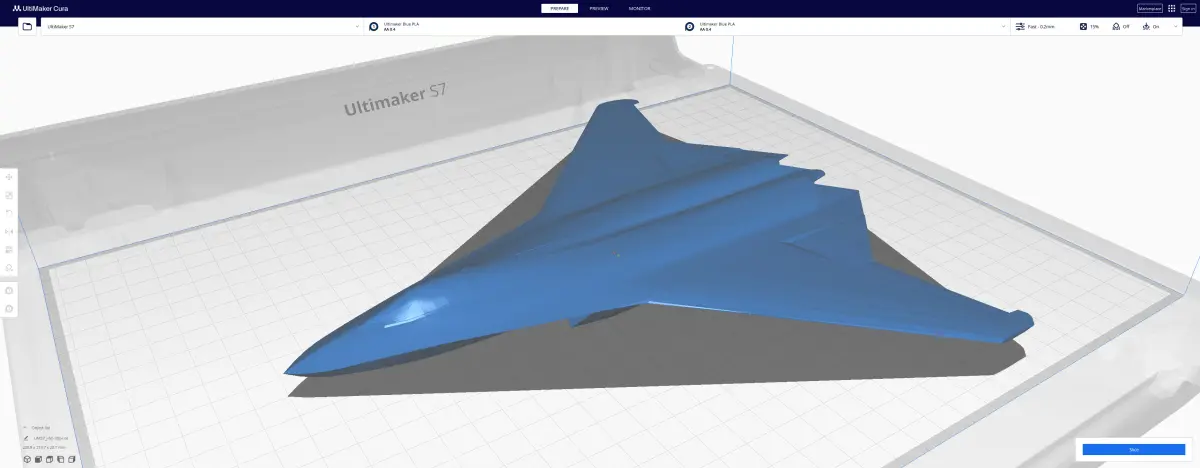
Task: Click the first extruder button in left toolbar
Action: click(9, 290)
